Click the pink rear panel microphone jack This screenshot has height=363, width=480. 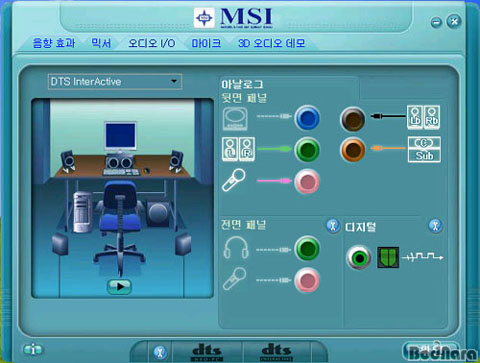click(x=307, y=181)
